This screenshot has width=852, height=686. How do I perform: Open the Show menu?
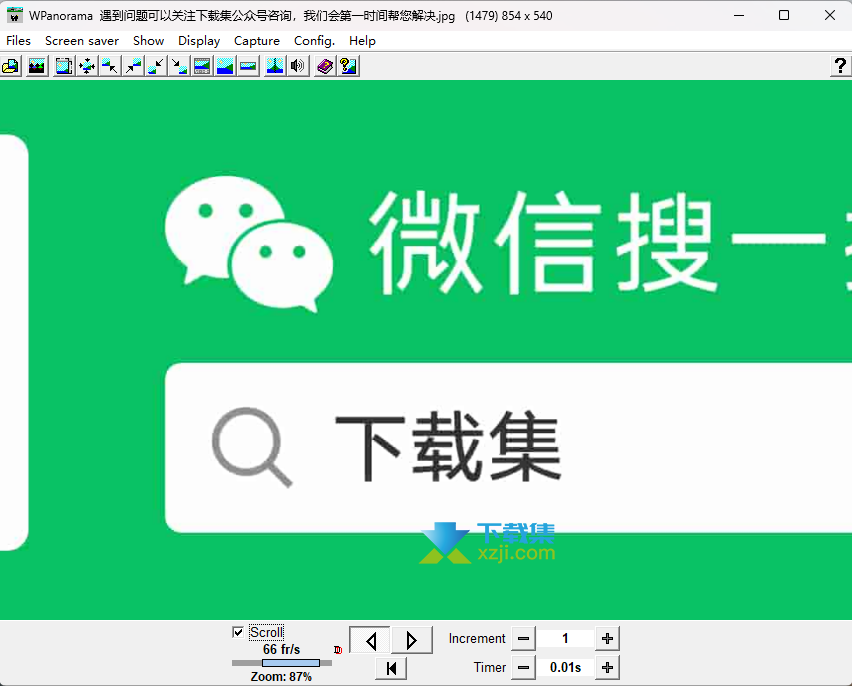point(148,41)
